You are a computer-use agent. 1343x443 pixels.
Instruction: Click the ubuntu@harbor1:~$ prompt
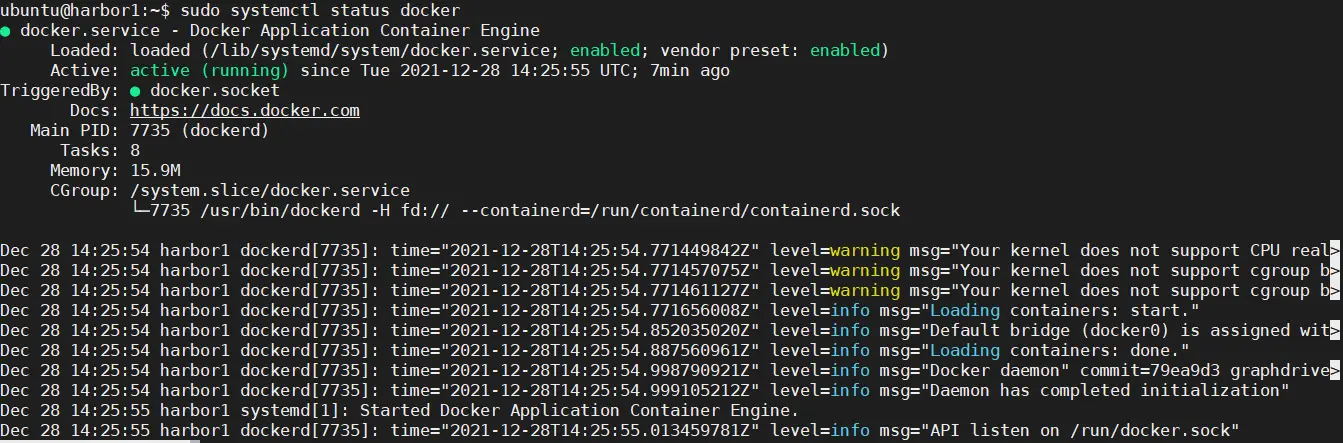click(85, 11)
